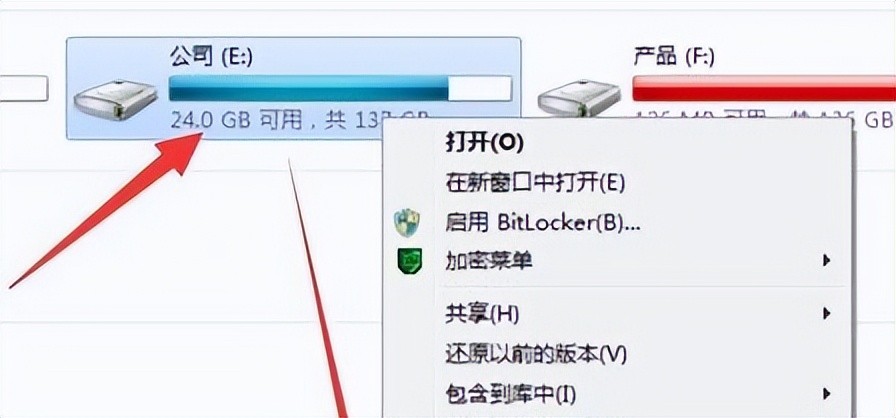
Task: Click the 加密菜单 menu label
Action: (x=489, y=261)
